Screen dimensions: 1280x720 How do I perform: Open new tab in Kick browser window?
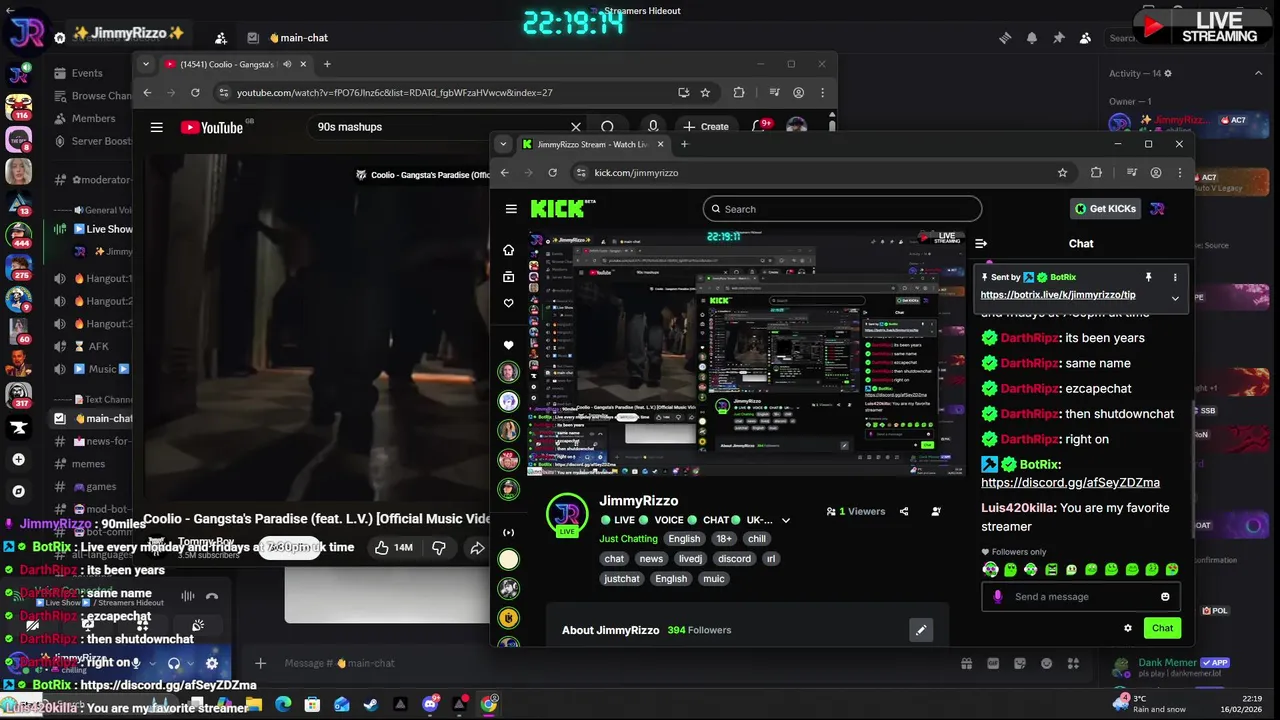pos(684,144)
